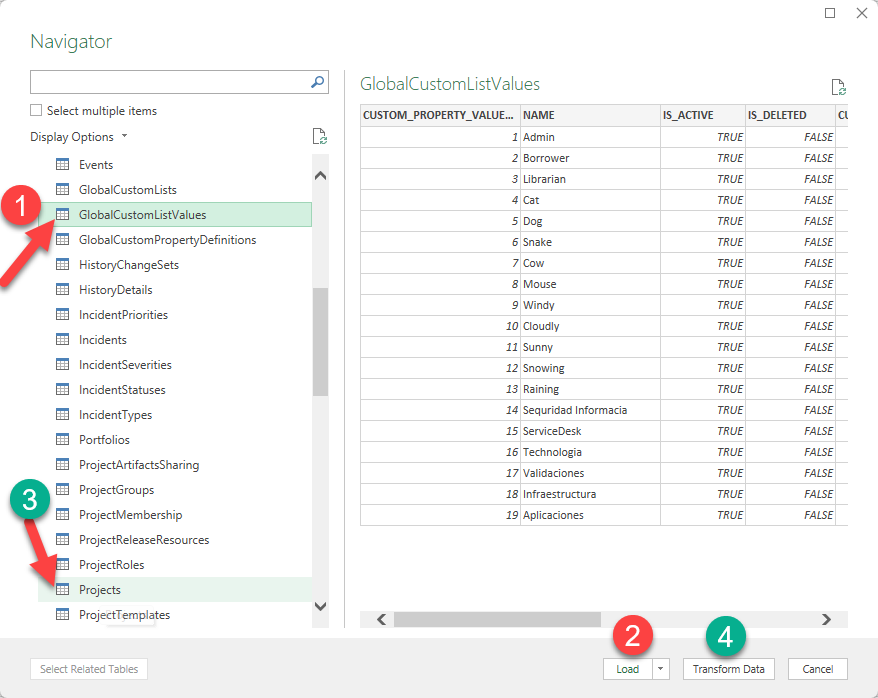The width and height of the screenshot is (878, 698).
Task: Click the table icon beside HistoryDetails
Action: tap(62, 290)
